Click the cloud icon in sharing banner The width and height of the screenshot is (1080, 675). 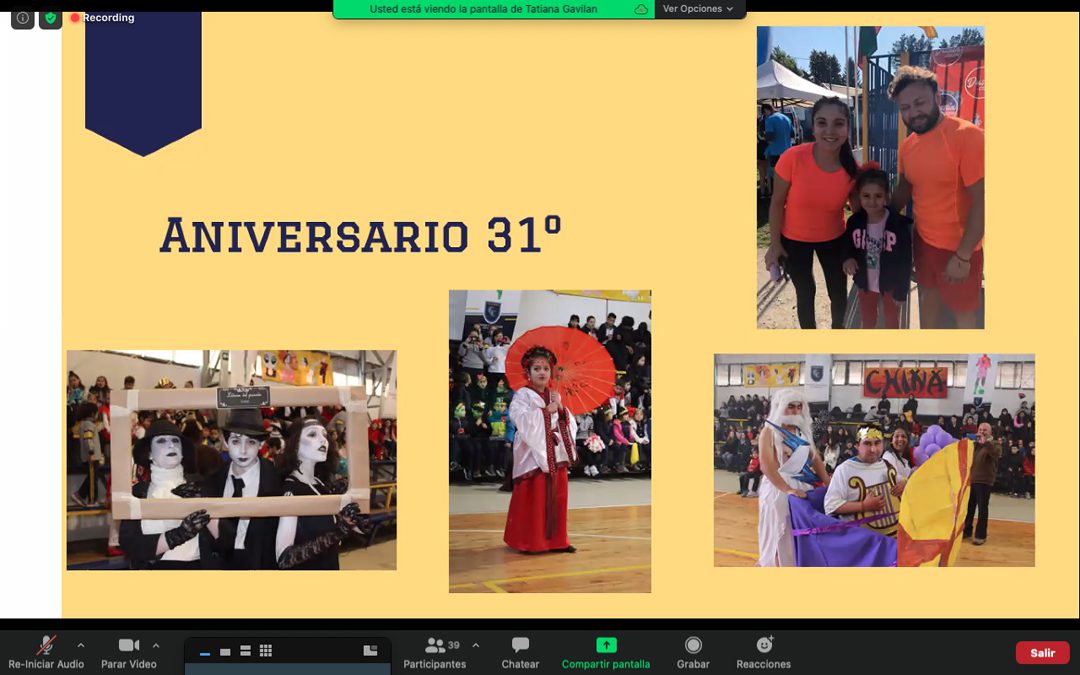point(641,9)
